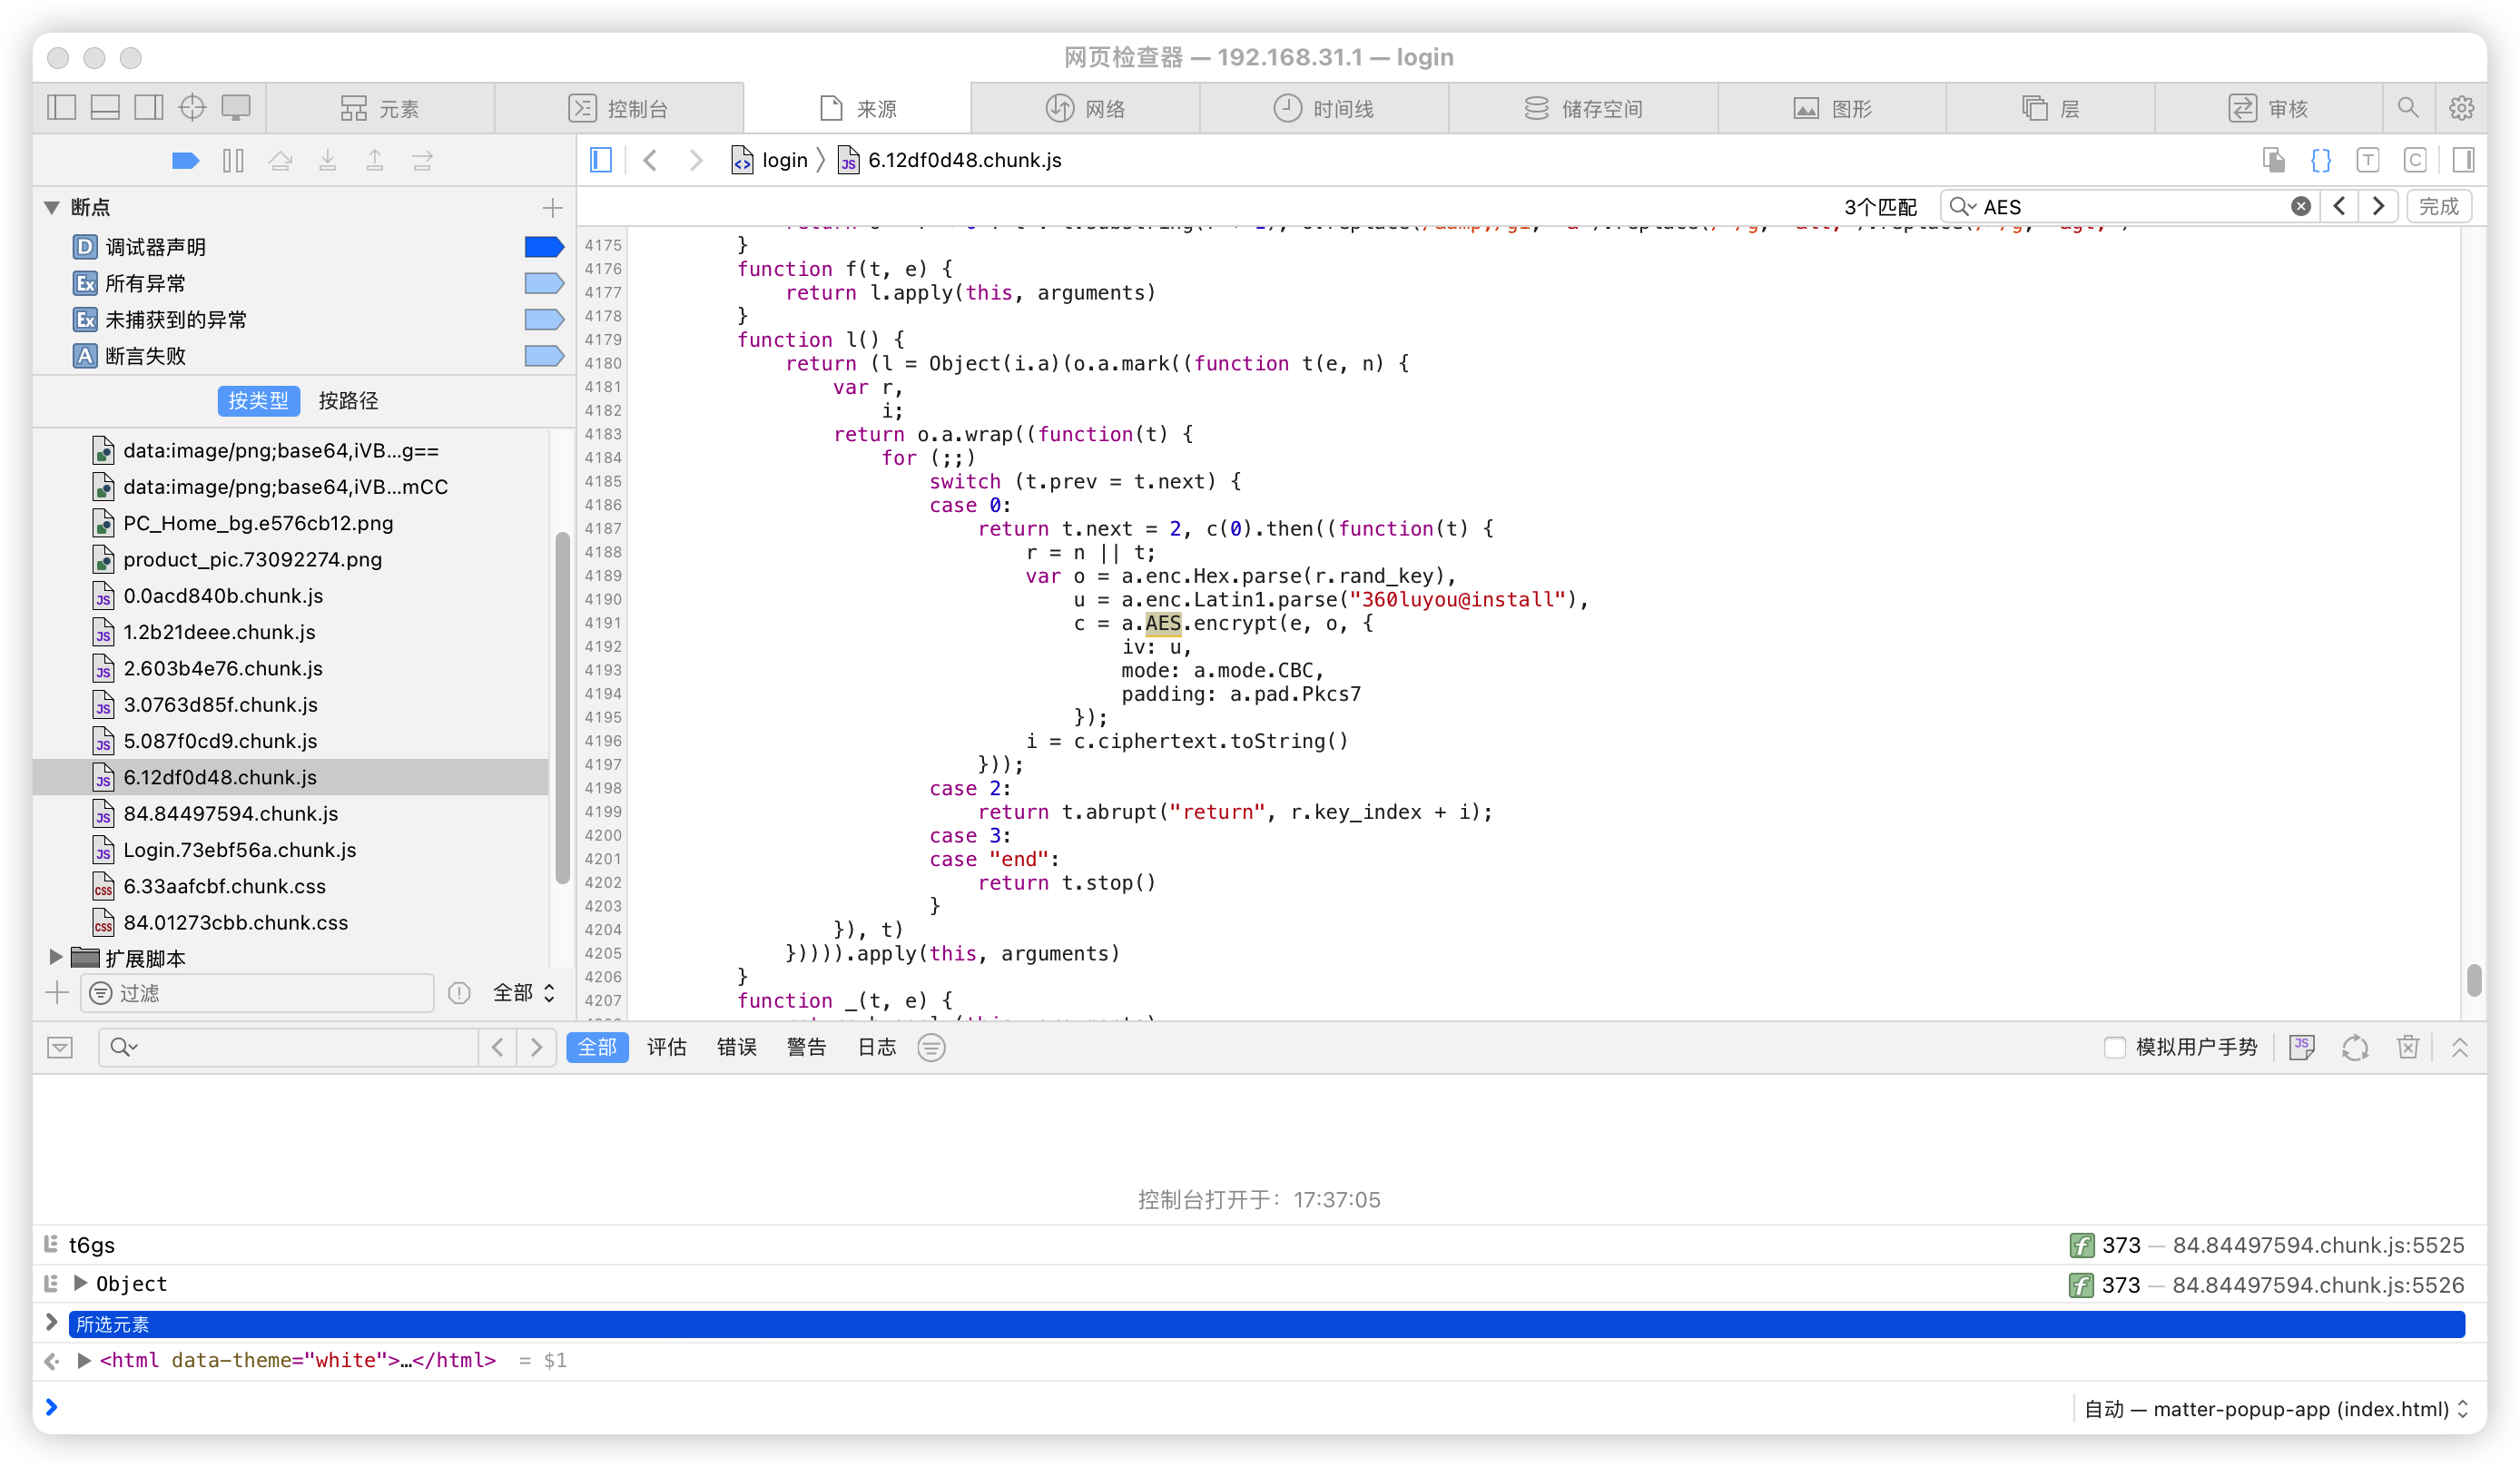This screenshot has height=1467, width=2520.
Task: Toggle pretty print curly braces icon
Action: (x=2320, y=160)
